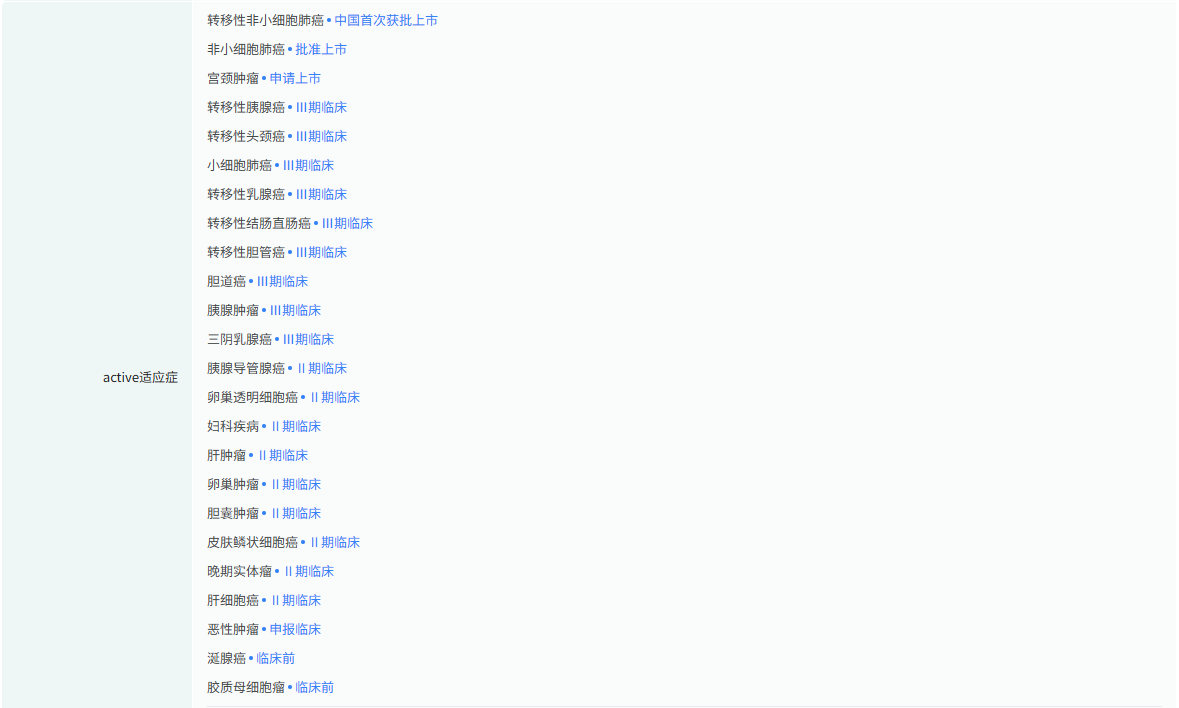Click the 肝细胞癌 indication text
The width and height of the screenshot is (1179, 708).
(233, 601)
